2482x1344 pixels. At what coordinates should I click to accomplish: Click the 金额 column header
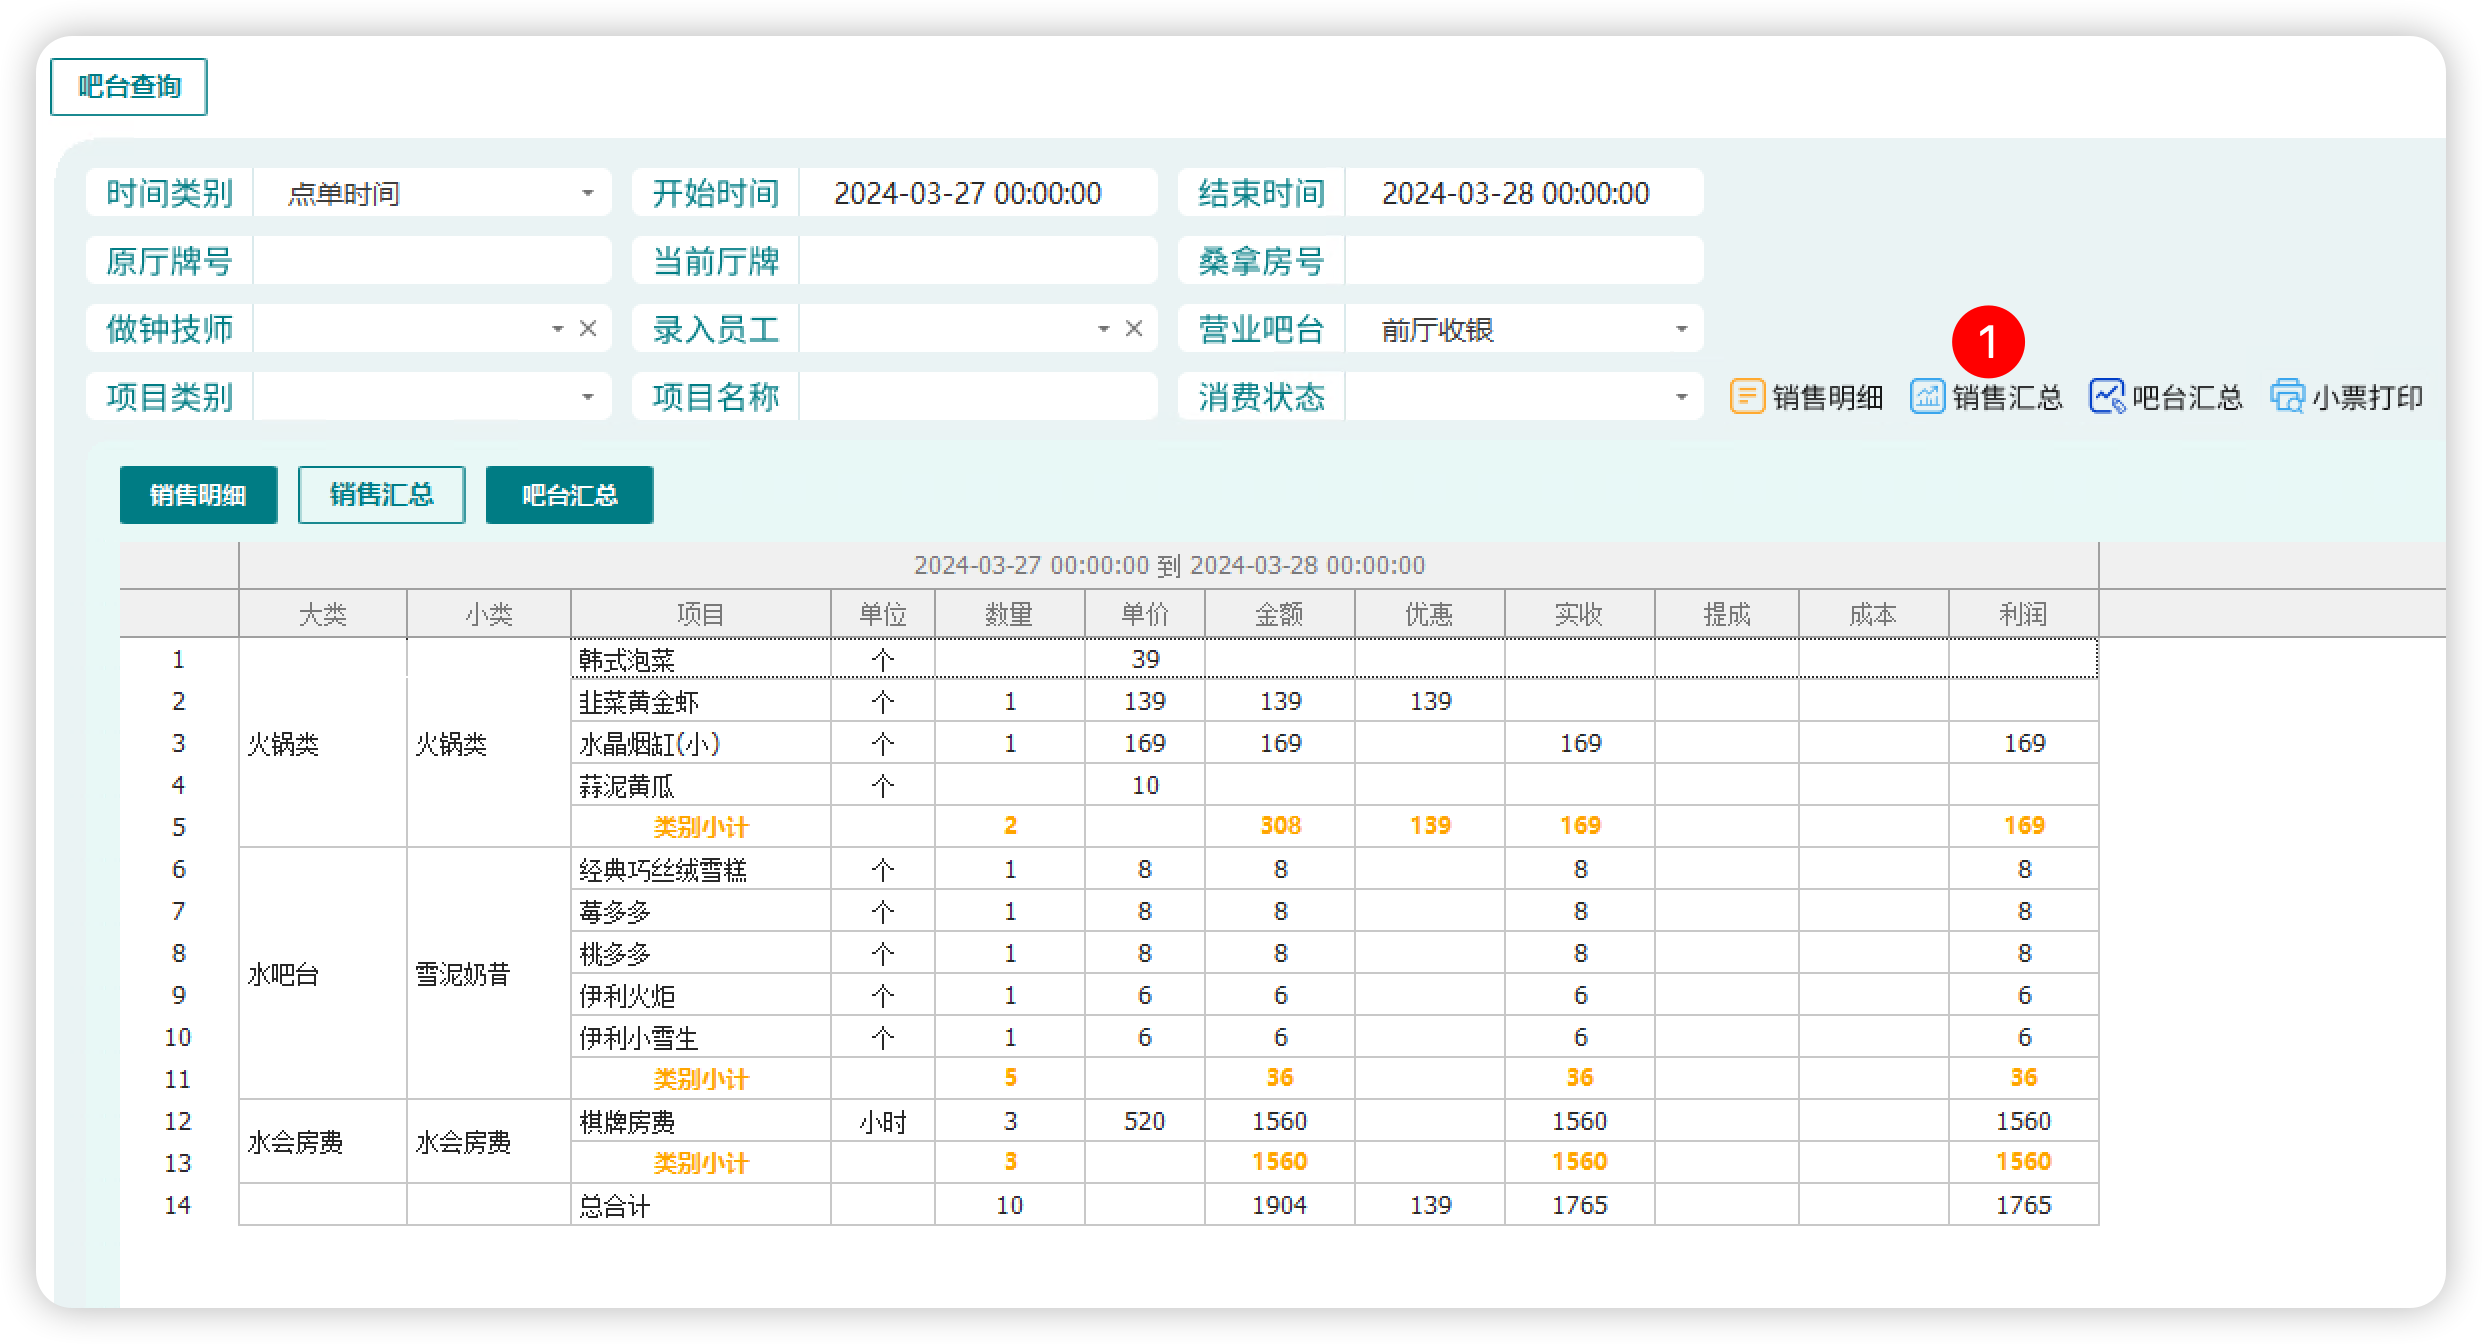click(x=1280, y=614)
